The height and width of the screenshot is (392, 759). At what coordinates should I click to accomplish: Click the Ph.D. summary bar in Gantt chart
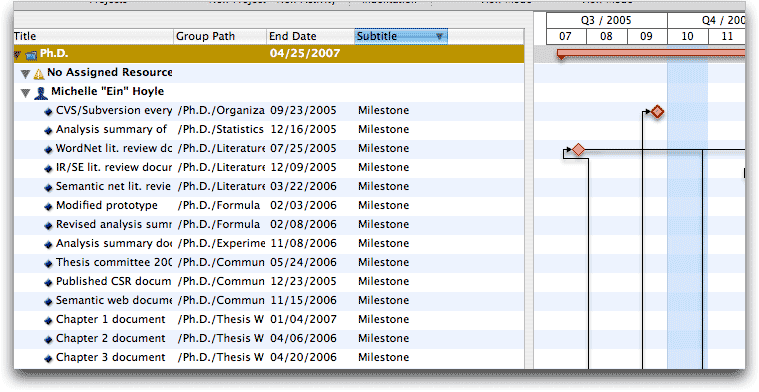[651, 53]
